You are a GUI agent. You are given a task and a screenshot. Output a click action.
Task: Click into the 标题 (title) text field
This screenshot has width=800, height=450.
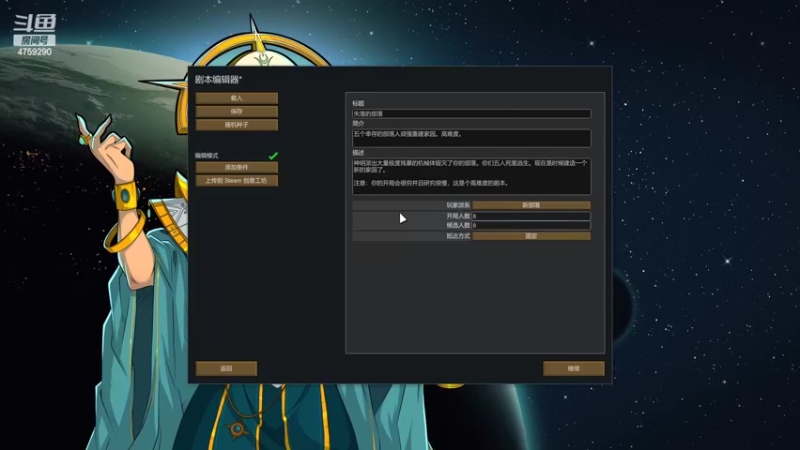(x=471, y=114)
